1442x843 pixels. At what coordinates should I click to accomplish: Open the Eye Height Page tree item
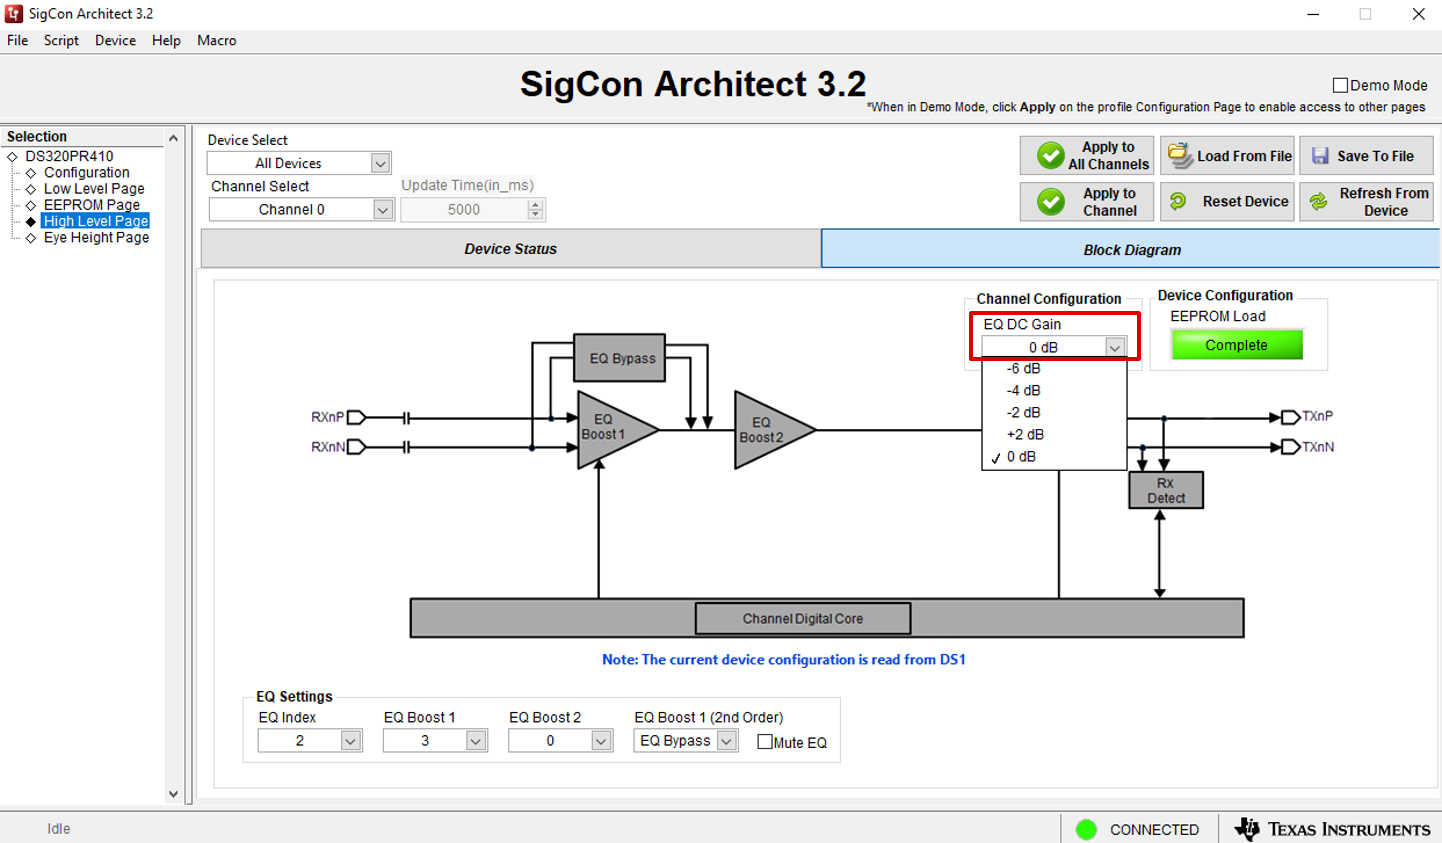(96, 238)
